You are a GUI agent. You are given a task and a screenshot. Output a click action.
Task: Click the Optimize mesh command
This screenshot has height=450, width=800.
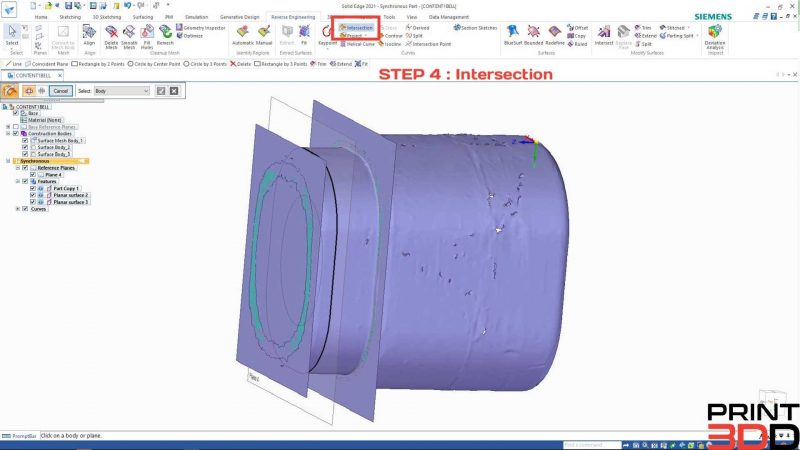[190, 36]
